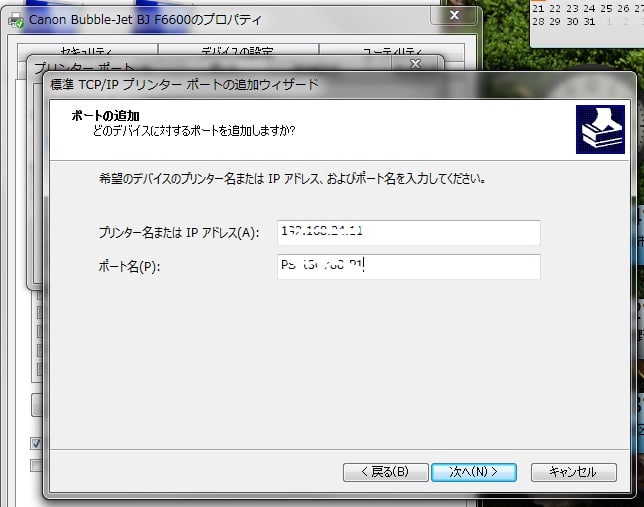This screenshot has width=644, height=507.
Task: Cancel the wizard with キャンセル button
Action: pyautogui.click(x=573, y=472)
